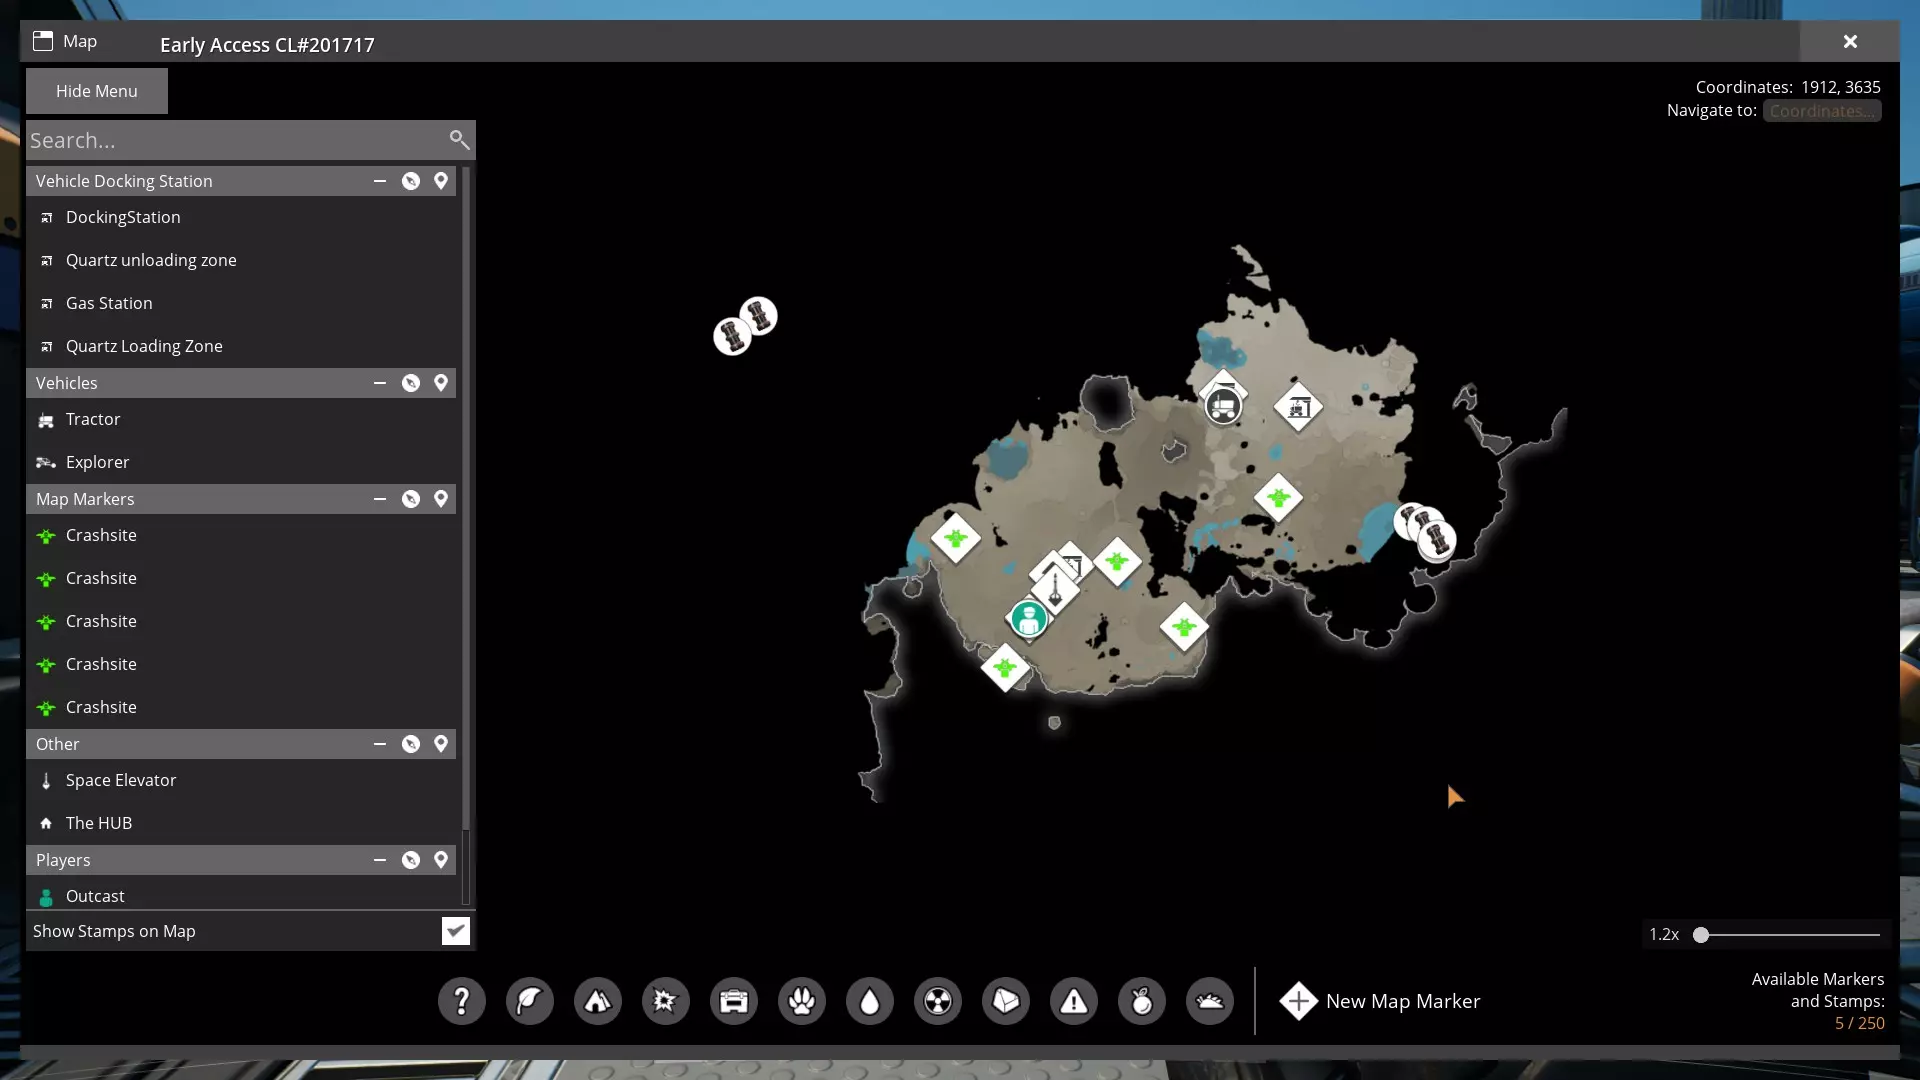Image resolution: width=1920 pixels, height=1080 pixels.
Task: Select Quartz unloading zone list entry
Action: pyautogui.click(x=151, y=260)
